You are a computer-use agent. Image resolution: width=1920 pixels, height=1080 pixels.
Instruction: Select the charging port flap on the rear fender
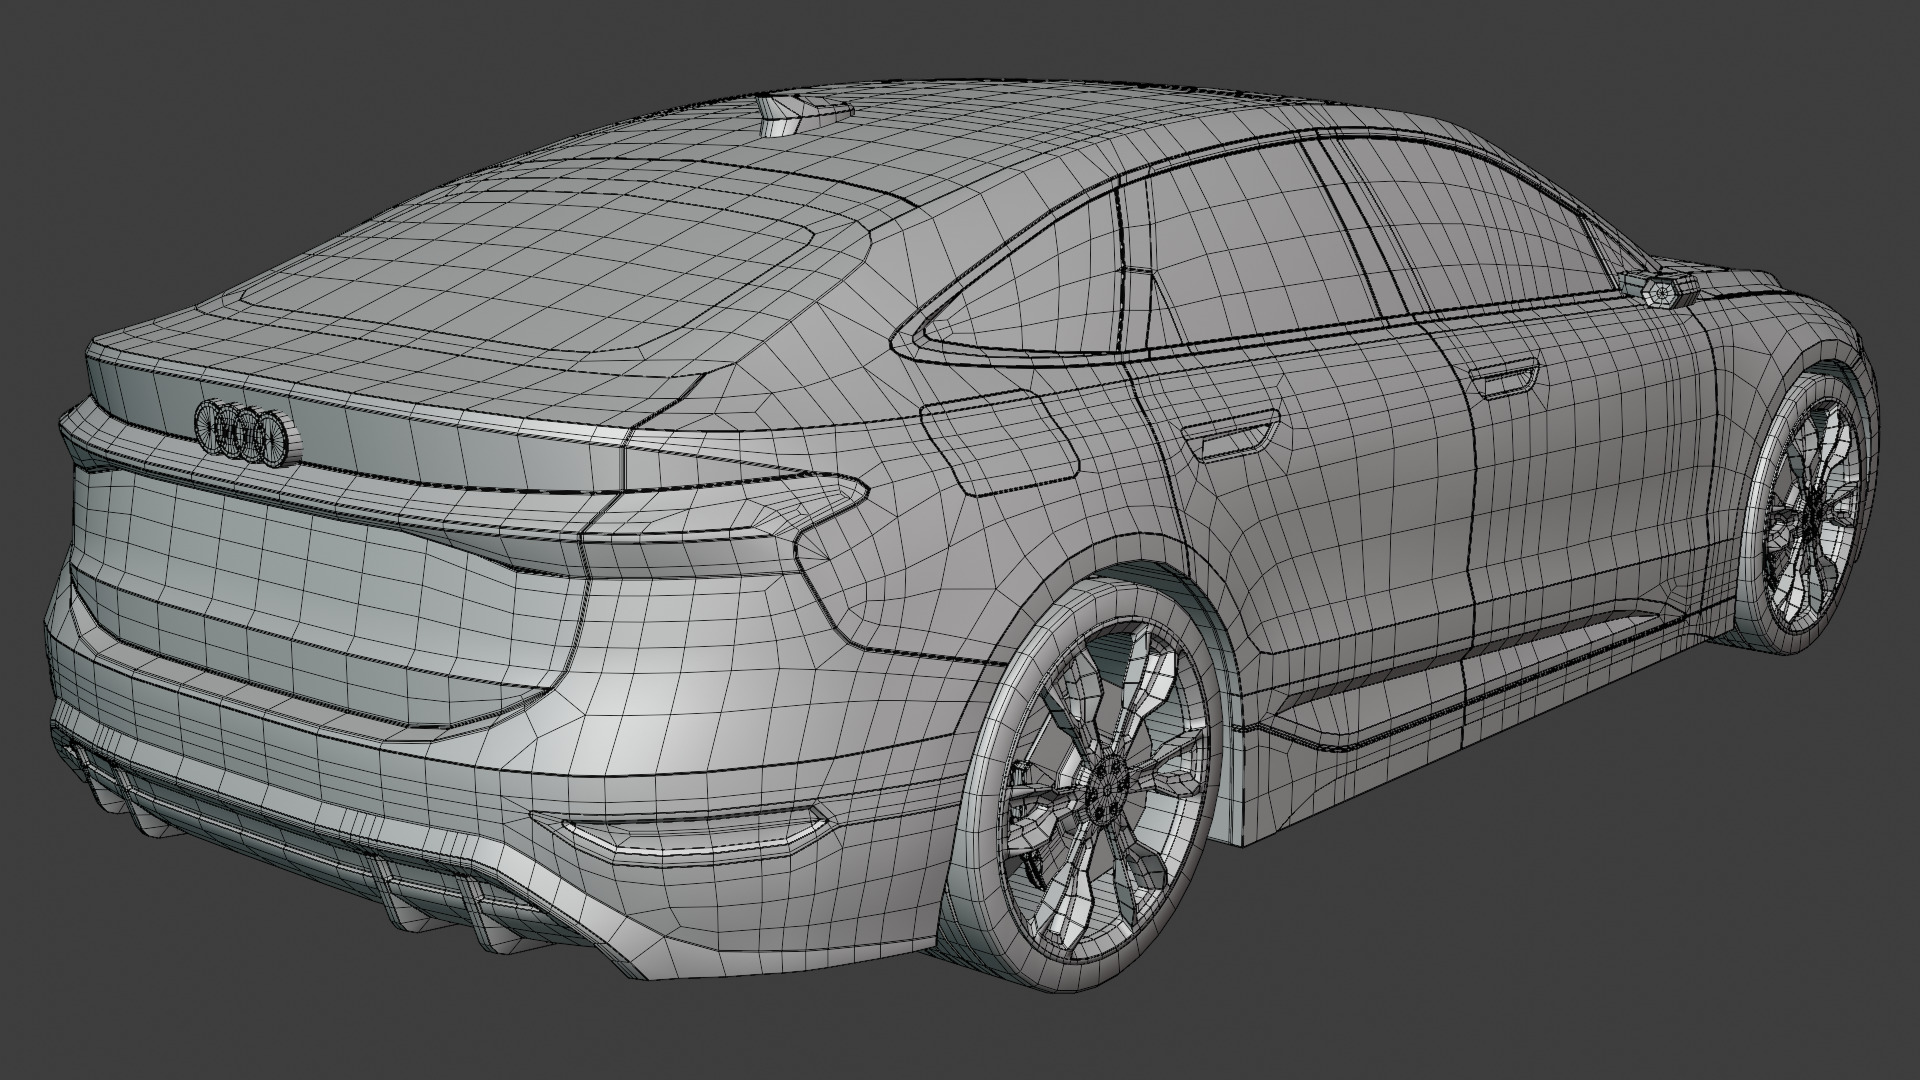click(x=1000, y=443)
